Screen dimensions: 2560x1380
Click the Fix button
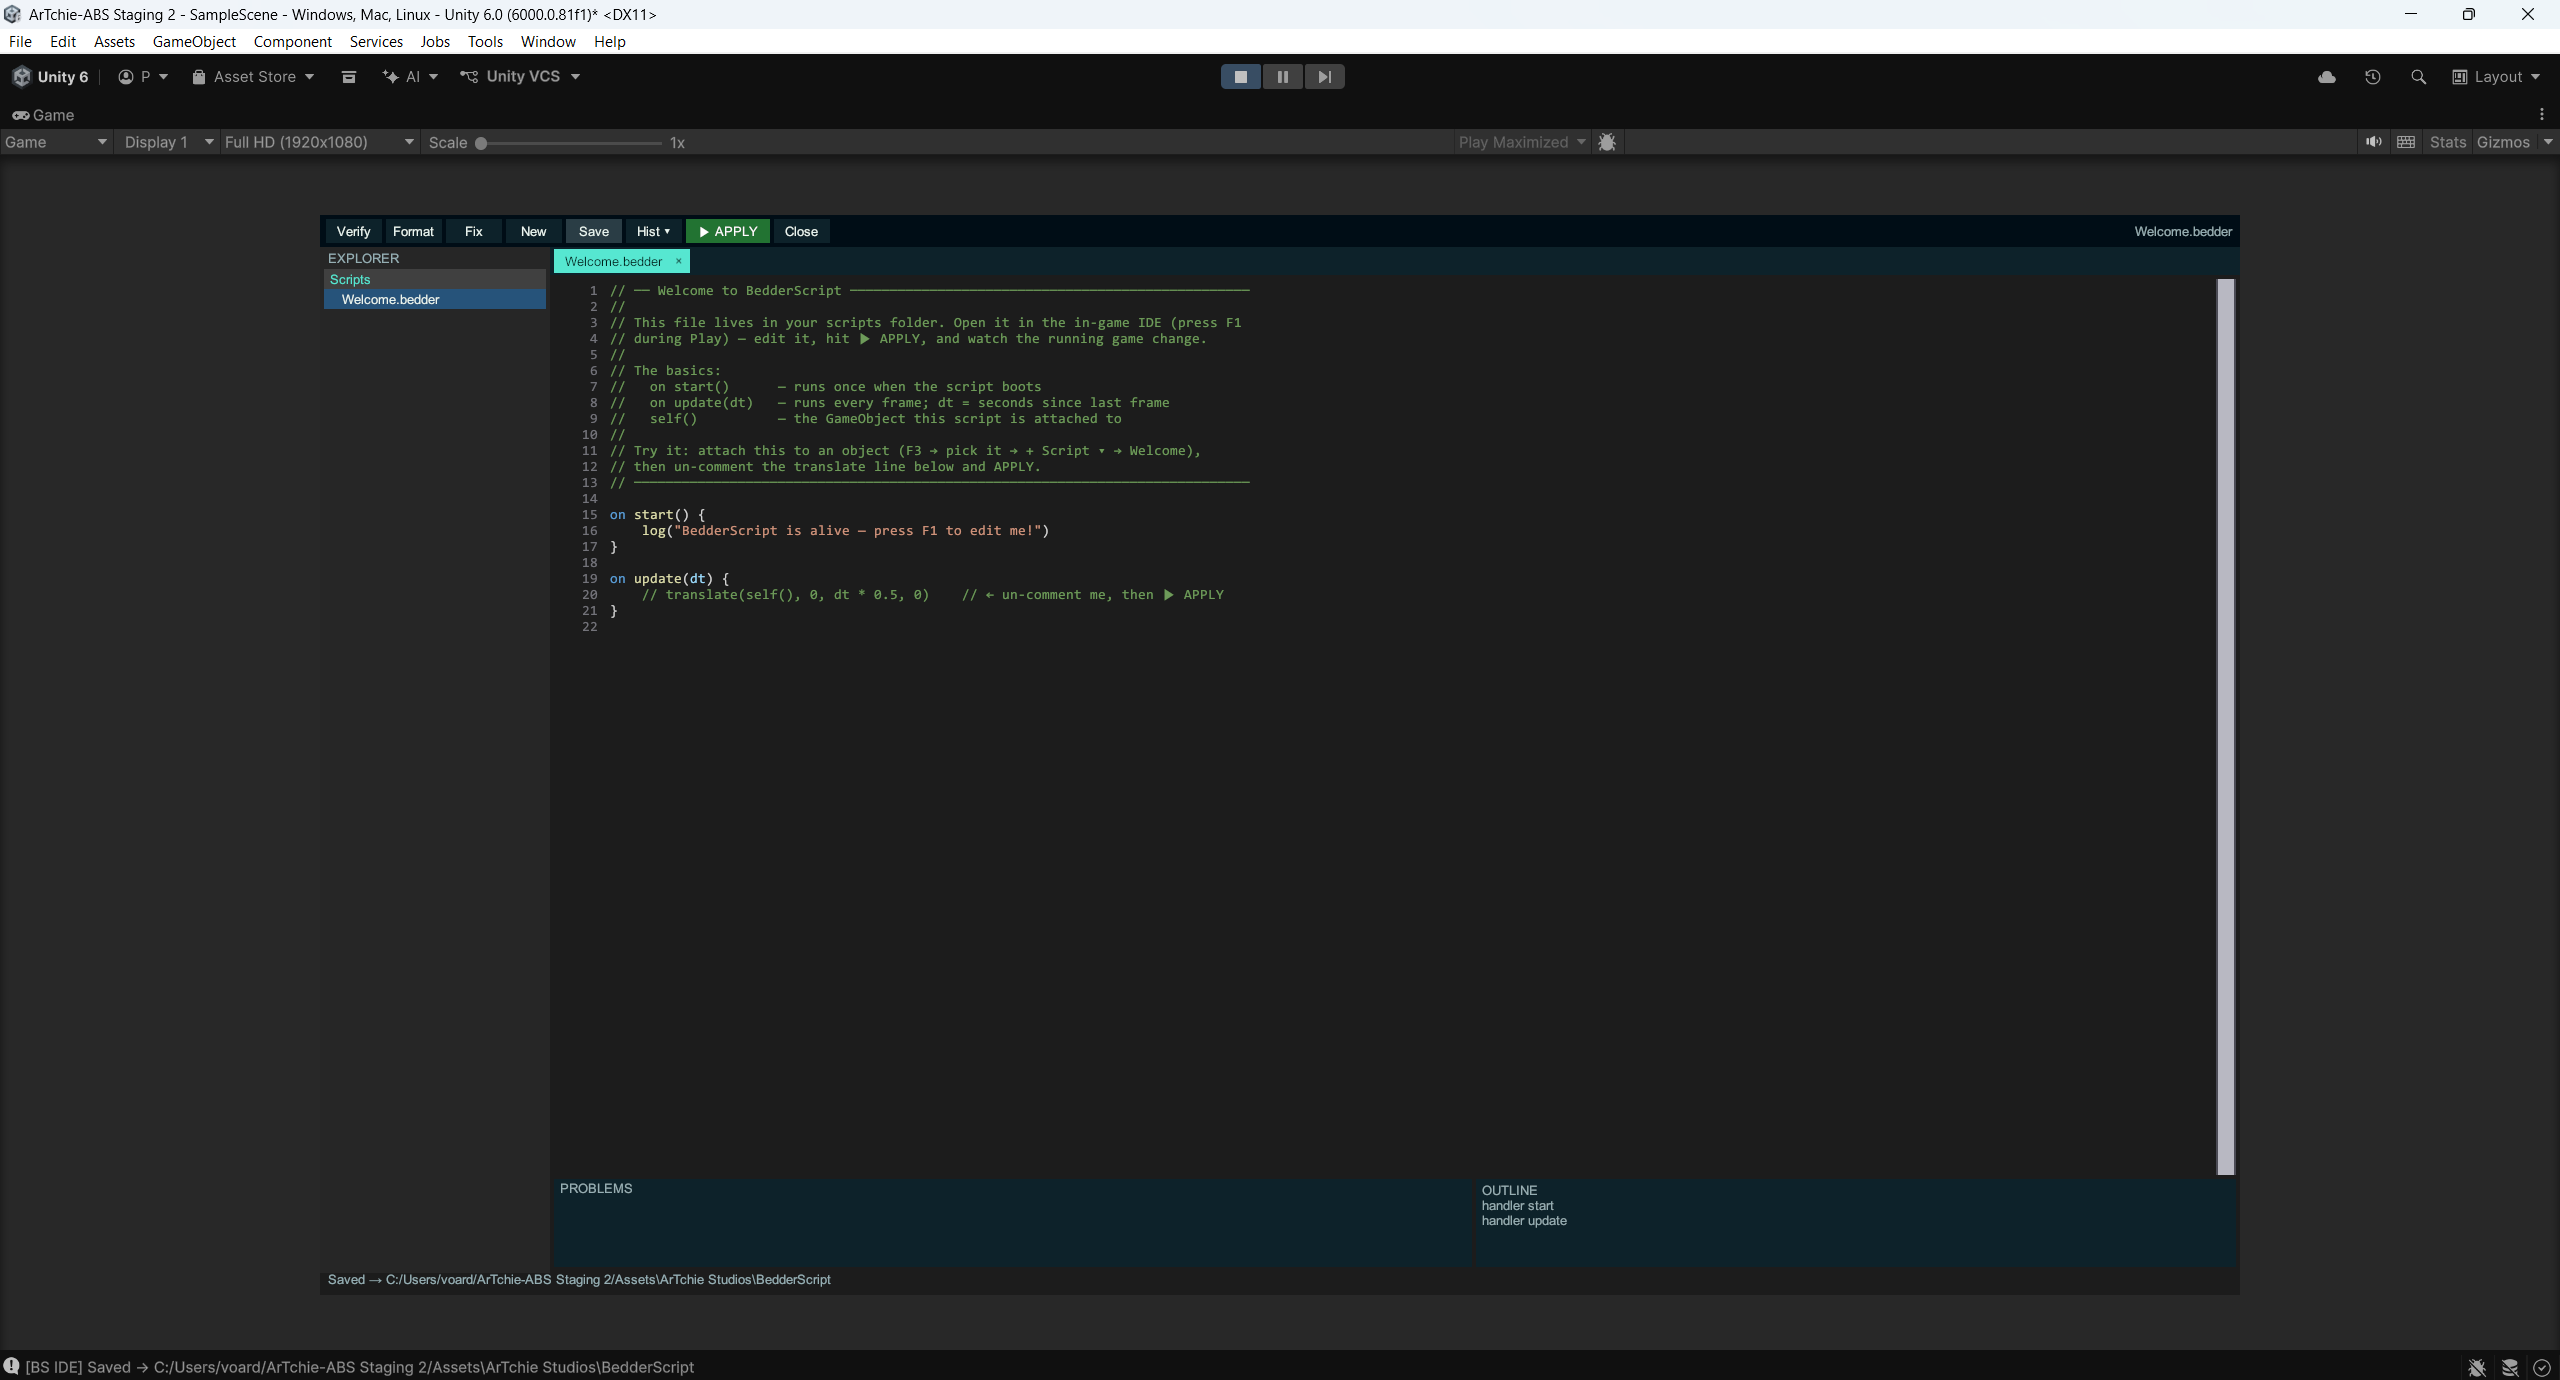pos(473,231)
